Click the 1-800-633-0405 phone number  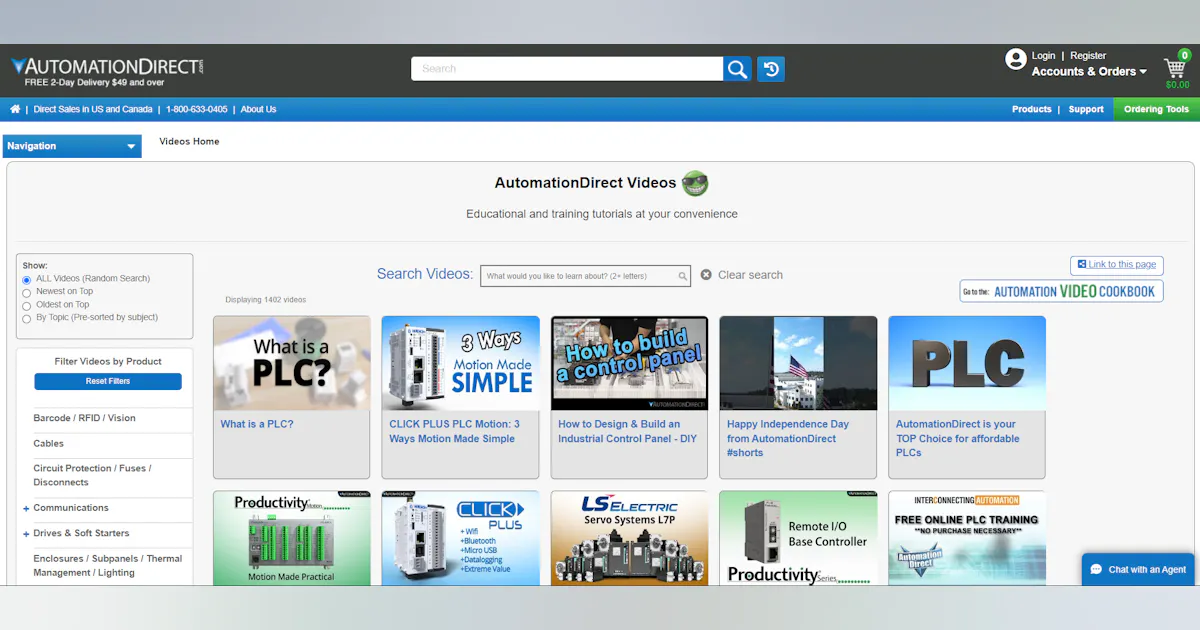[196, 109]
